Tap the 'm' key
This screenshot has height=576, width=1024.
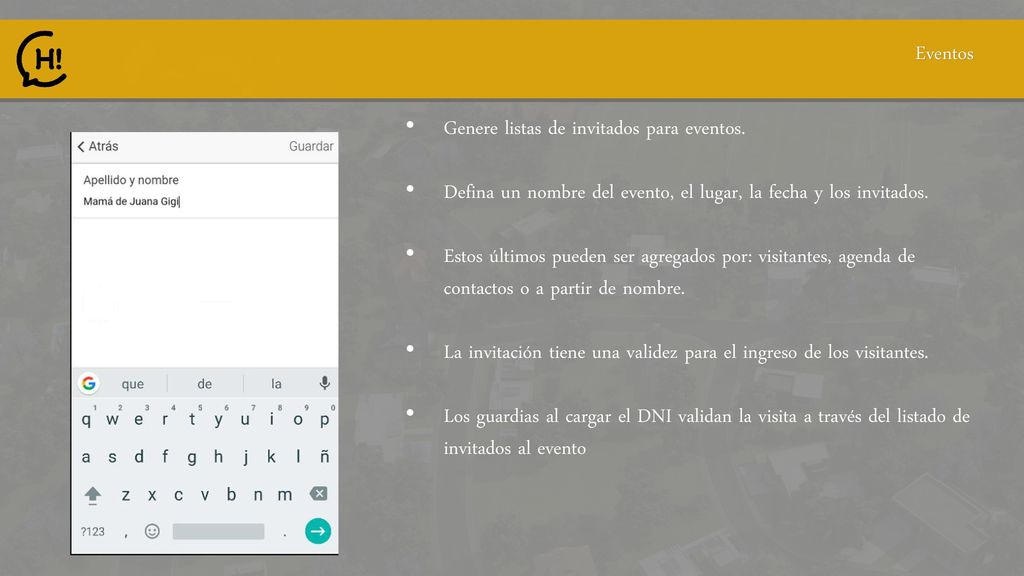pyautogui.click(x=285, y=495)
